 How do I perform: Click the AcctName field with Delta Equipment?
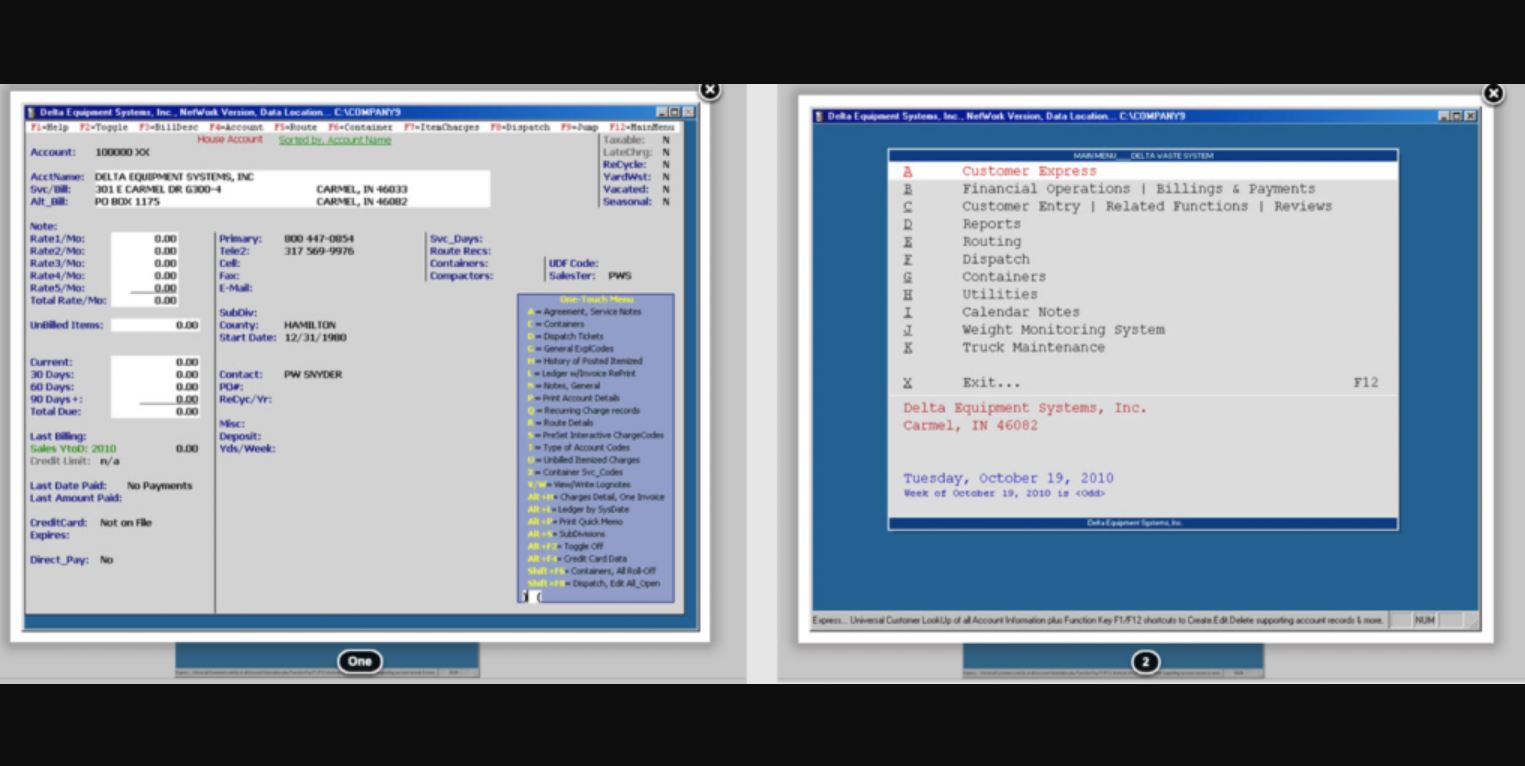click(174, 177)
